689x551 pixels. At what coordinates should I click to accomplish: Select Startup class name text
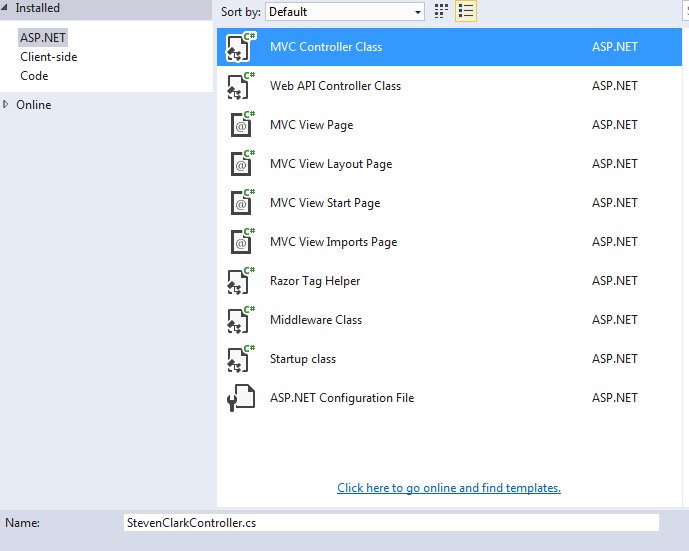click(303, 359)
